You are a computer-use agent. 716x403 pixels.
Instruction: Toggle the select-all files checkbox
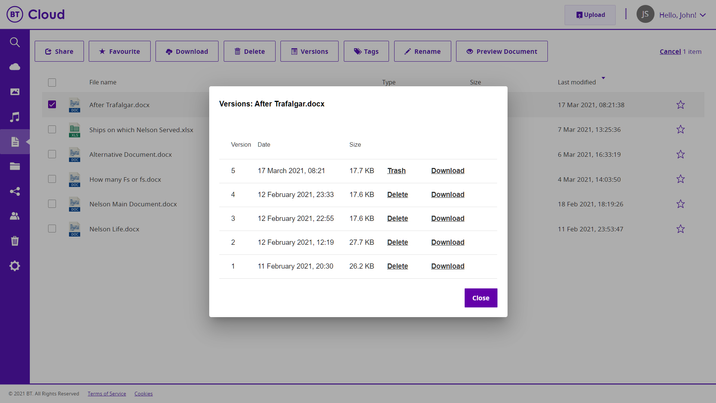[52, 82]
